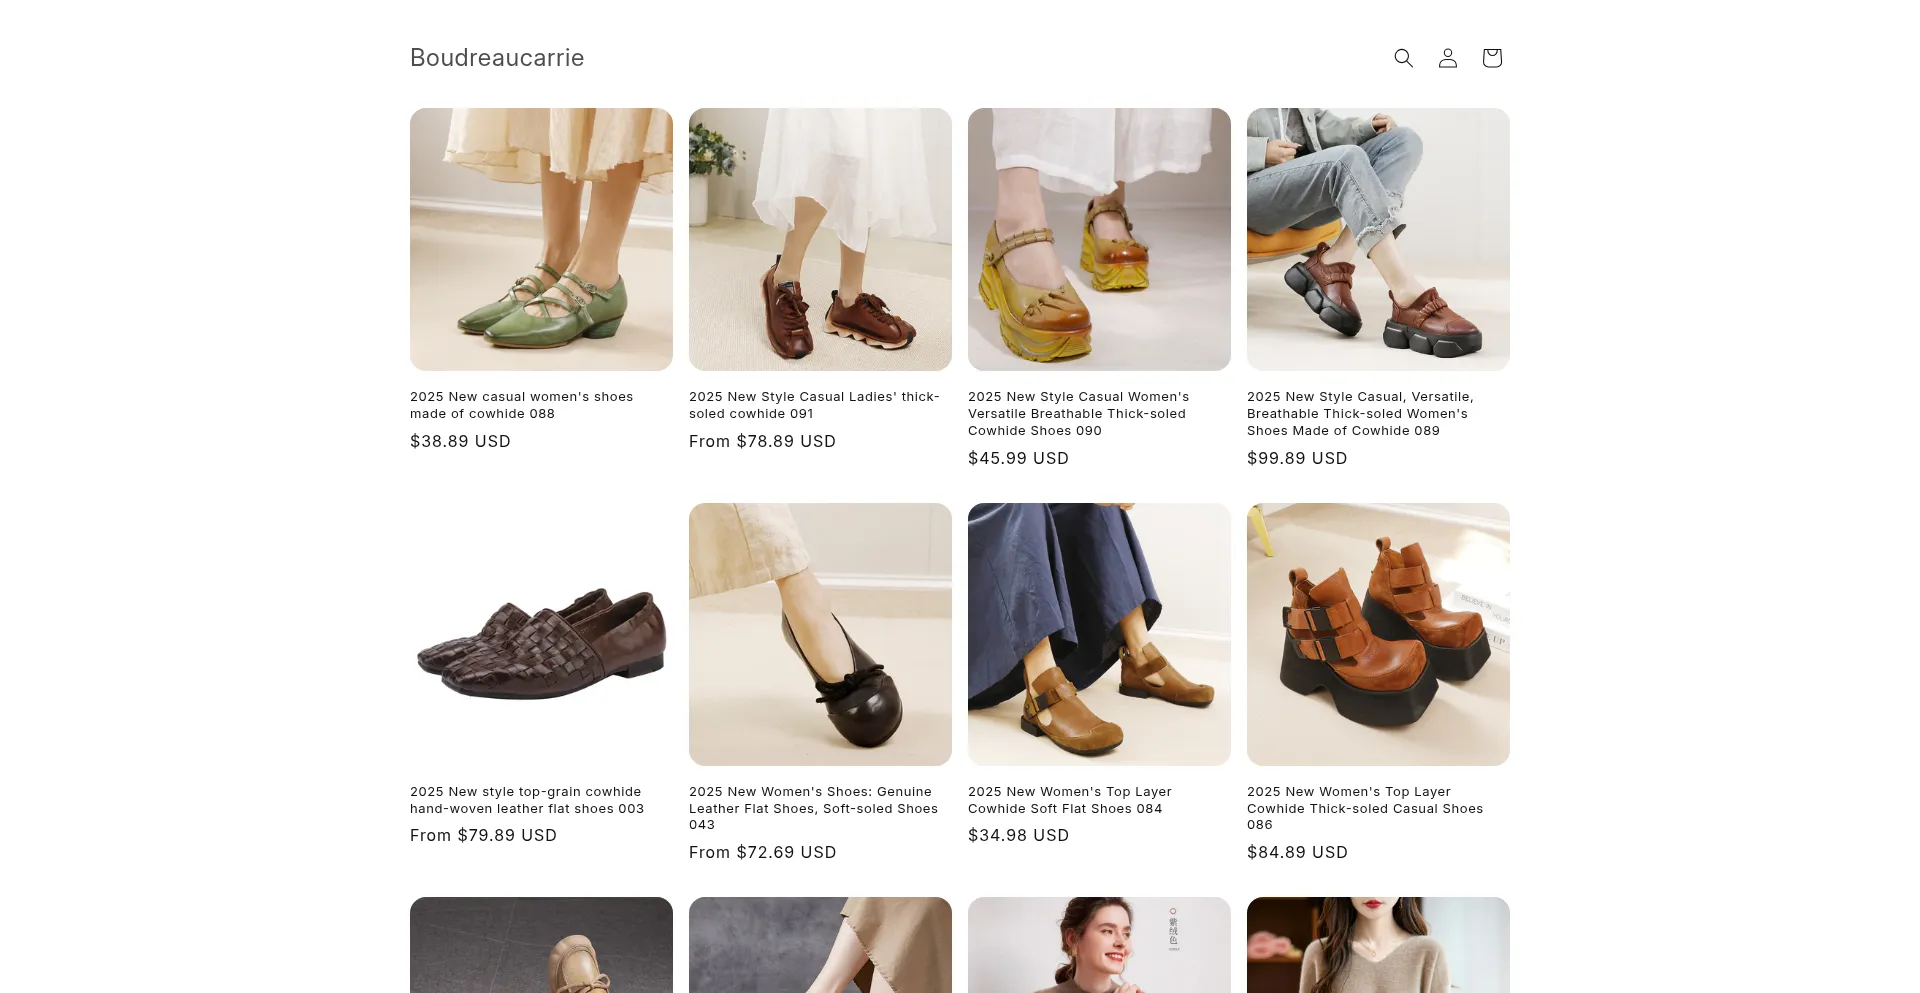This screenshot has height=993, width=1920.
Task: Click title 'Cowhide Thick-soled Casual Shoes 086'
Action: click(x=1365, y=808)
